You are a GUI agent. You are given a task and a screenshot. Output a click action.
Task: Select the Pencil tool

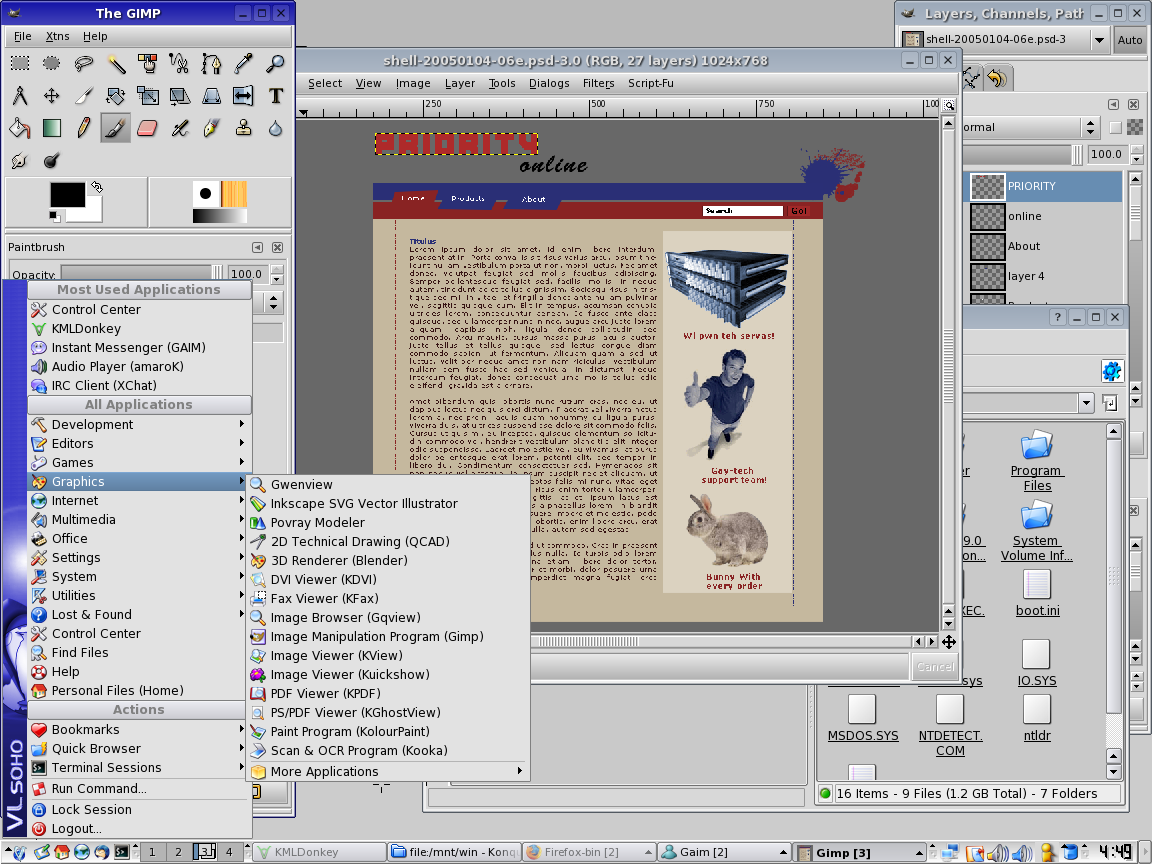[84, 129]
